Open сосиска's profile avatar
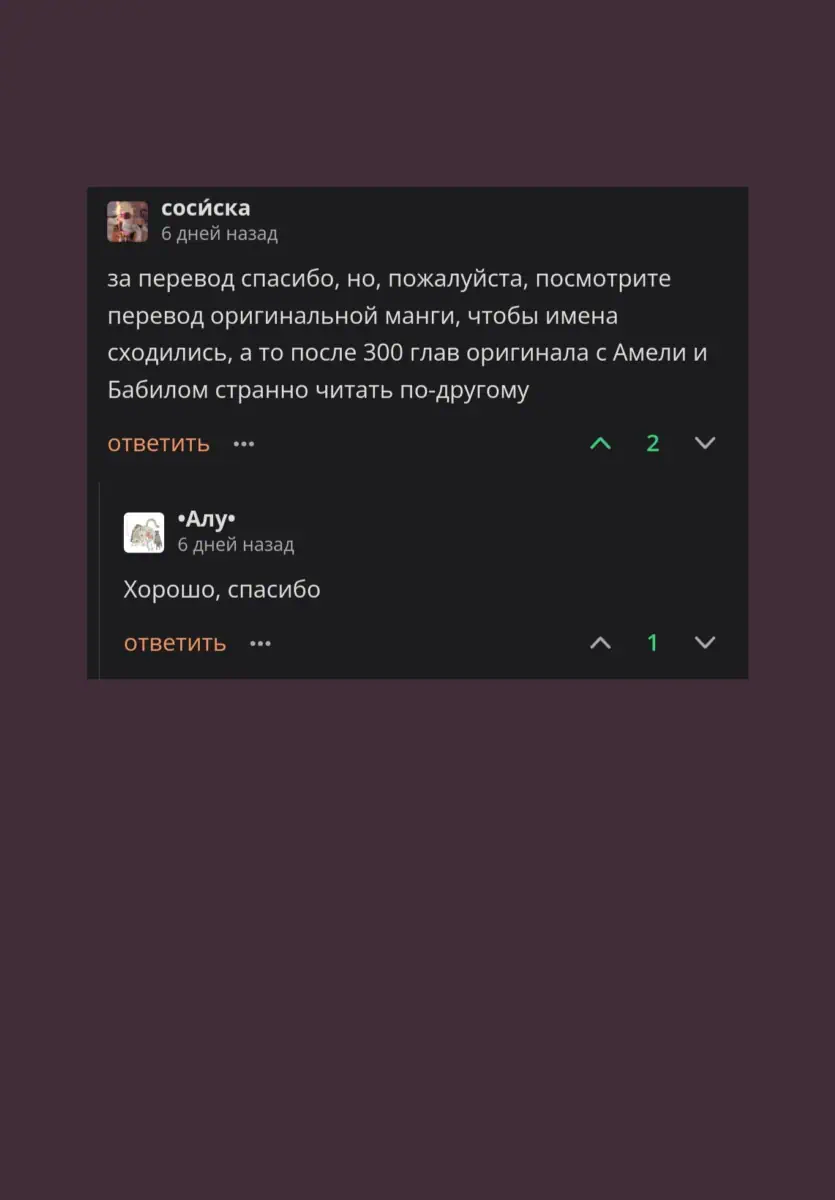Screen dimensions: 835x1200 (x=127, y=221)
